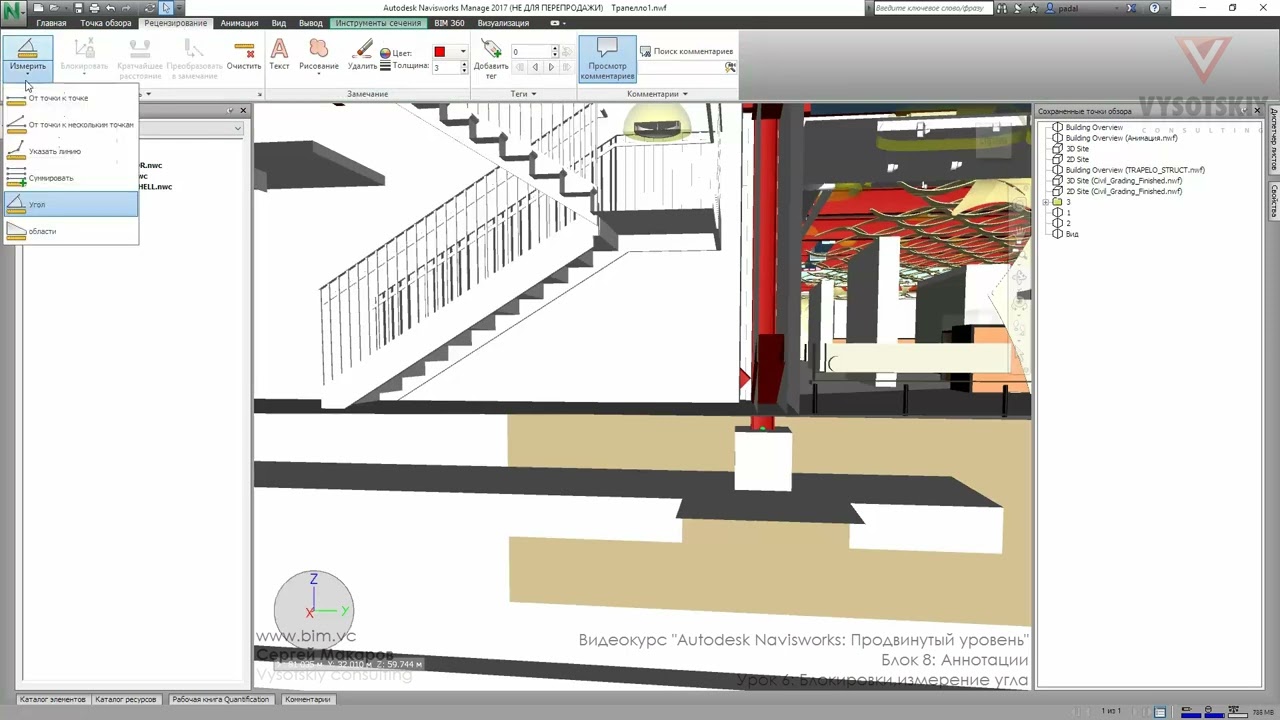
Task: Click the keyword search input field
Action: 935,8
